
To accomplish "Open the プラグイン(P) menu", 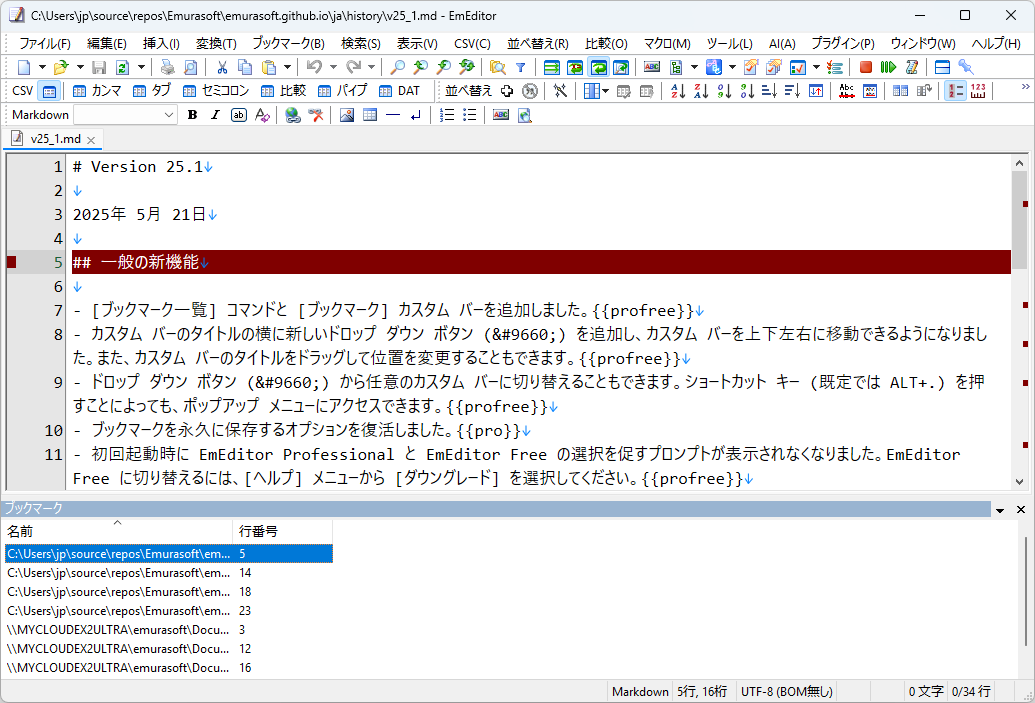I will click(843, 44).
